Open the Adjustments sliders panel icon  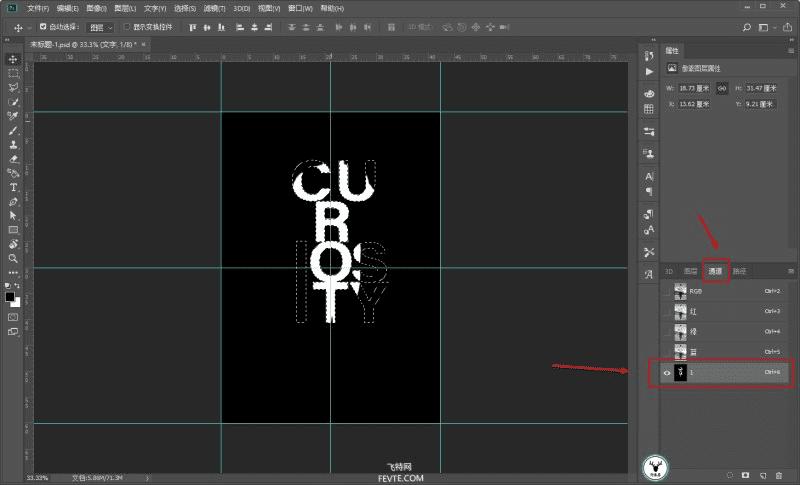click(x=649, y=132)
